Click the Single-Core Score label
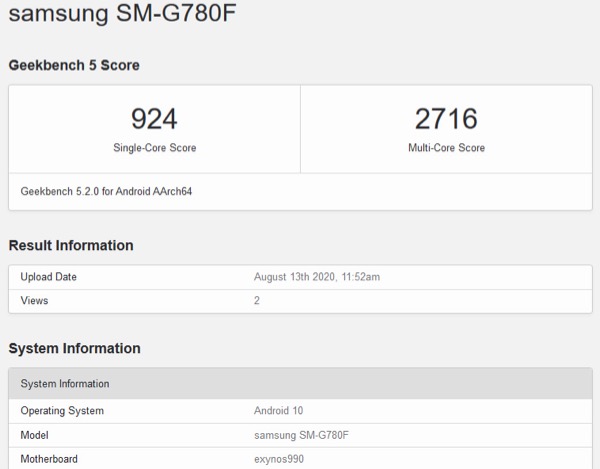The width and height of the screenshot is (600, 469). tap(155, 148)
